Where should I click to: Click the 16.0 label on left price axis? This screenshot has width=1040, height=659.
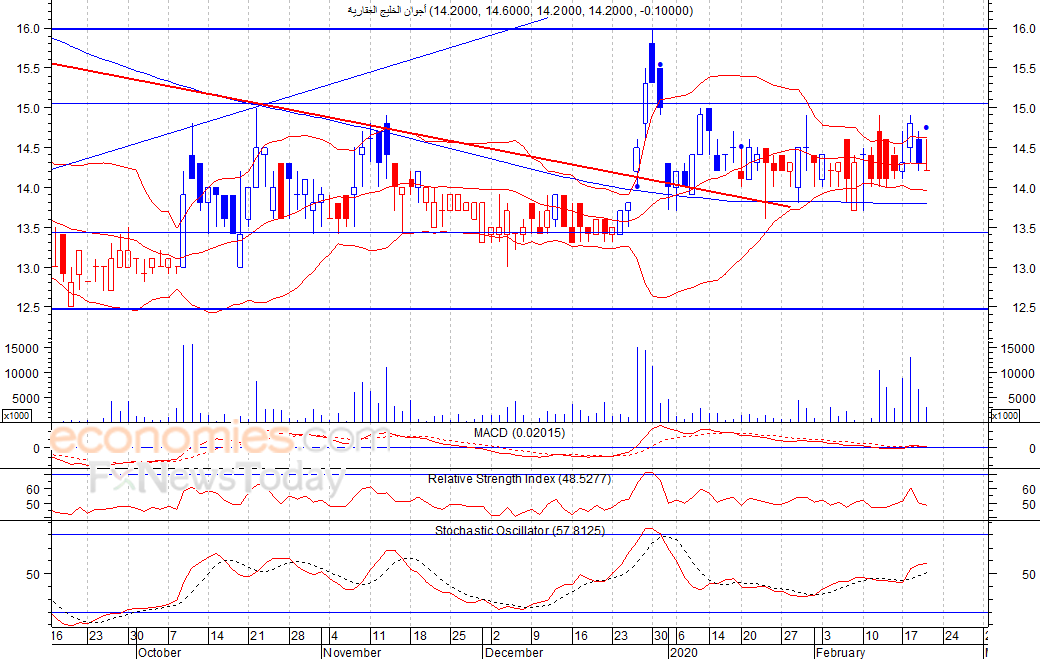[29, 29]
